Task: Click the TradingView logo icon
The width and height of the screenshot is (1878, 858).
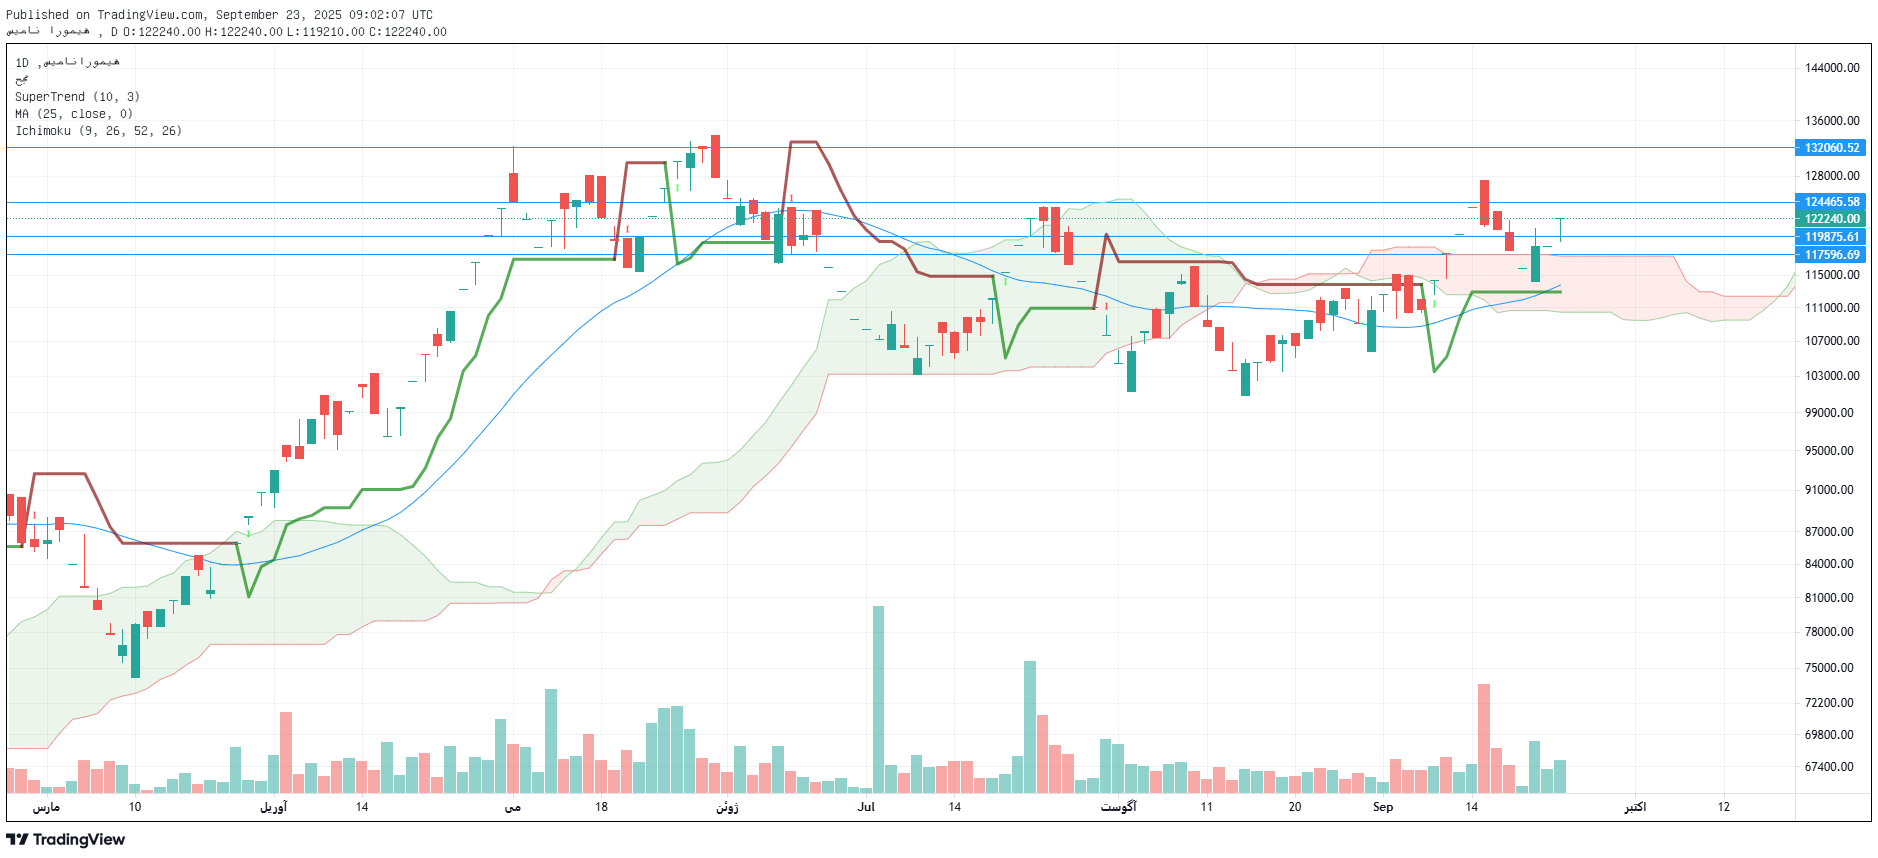Action: (17, 840)
